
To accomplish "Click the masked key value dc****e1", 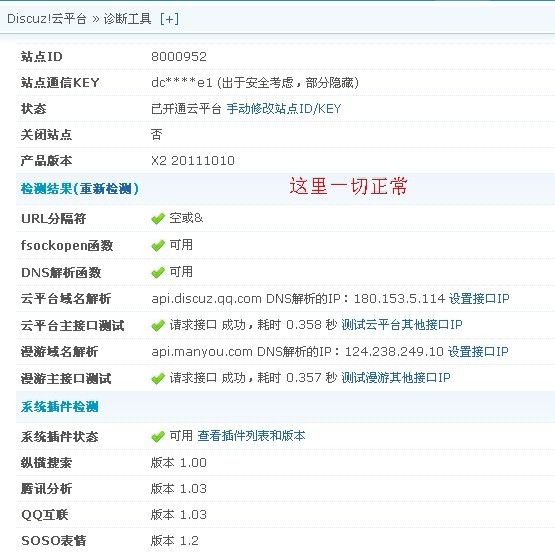I will [x=182, y=83].
